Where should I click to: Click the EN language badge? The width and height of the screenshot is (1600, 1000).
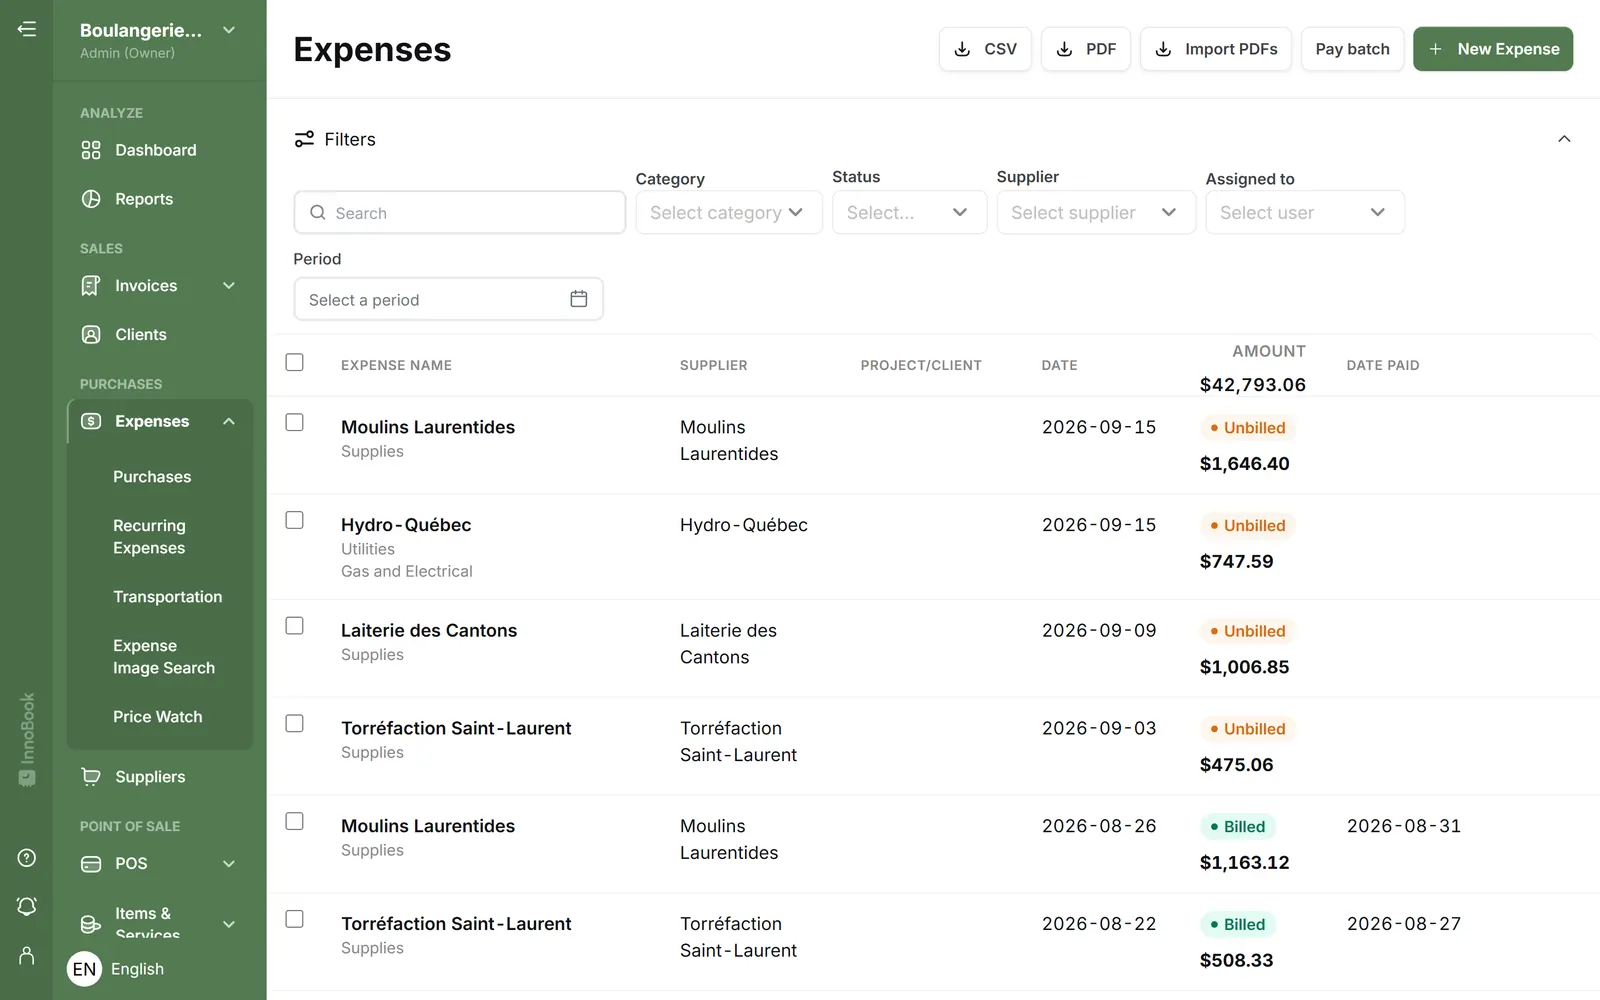point(84,969)
